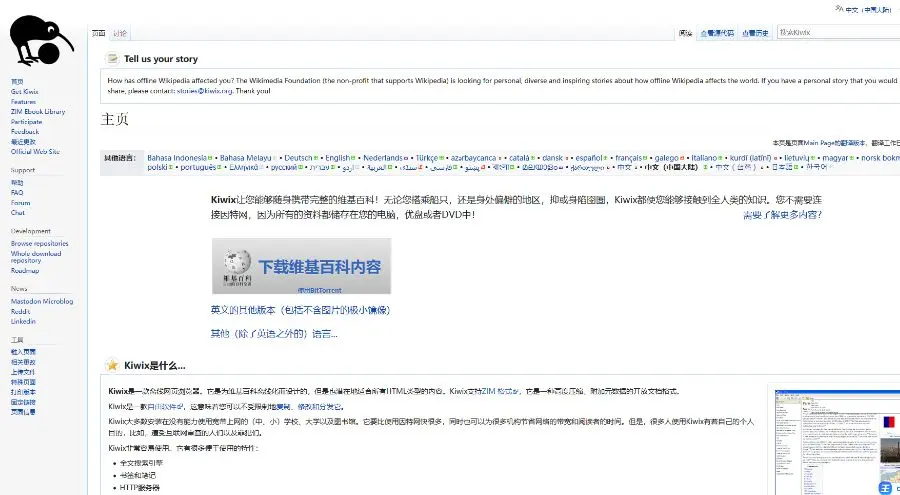Click the blue floating badge at bottom right

coord(886,487)
